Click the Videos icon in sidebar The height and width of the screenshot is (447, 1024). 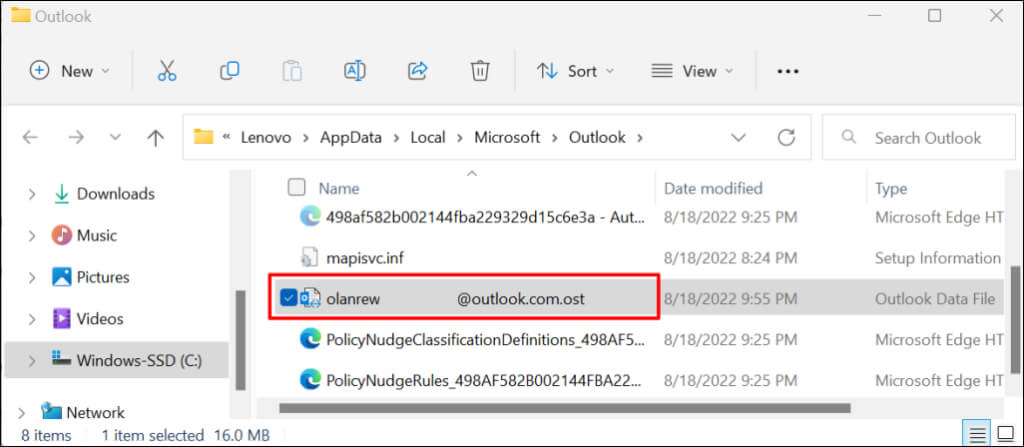click(x=61, y=319)
